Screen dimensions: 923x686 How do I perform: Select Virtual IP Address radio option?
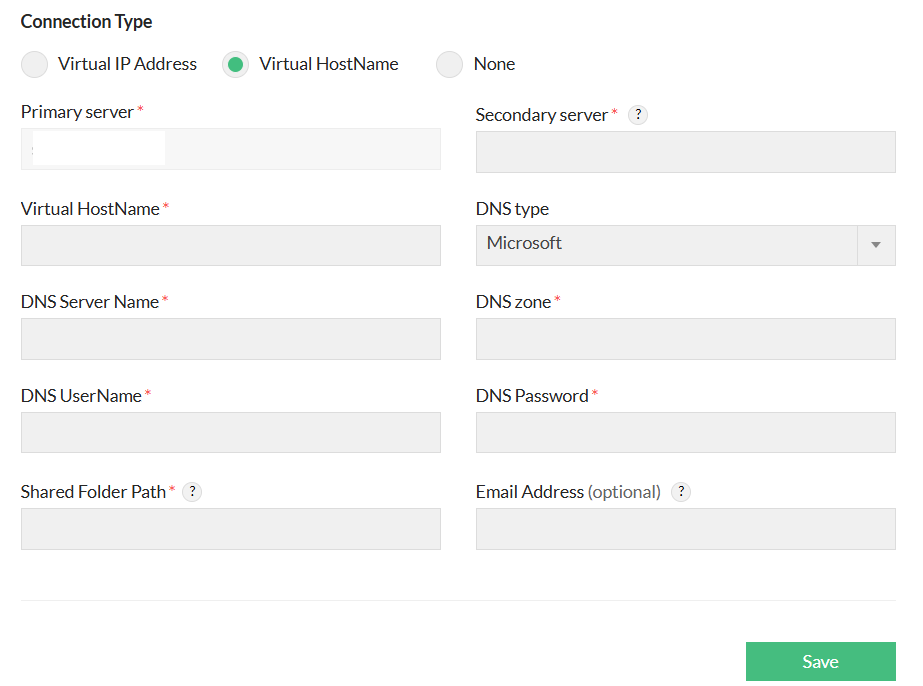[x=35, y=65]
